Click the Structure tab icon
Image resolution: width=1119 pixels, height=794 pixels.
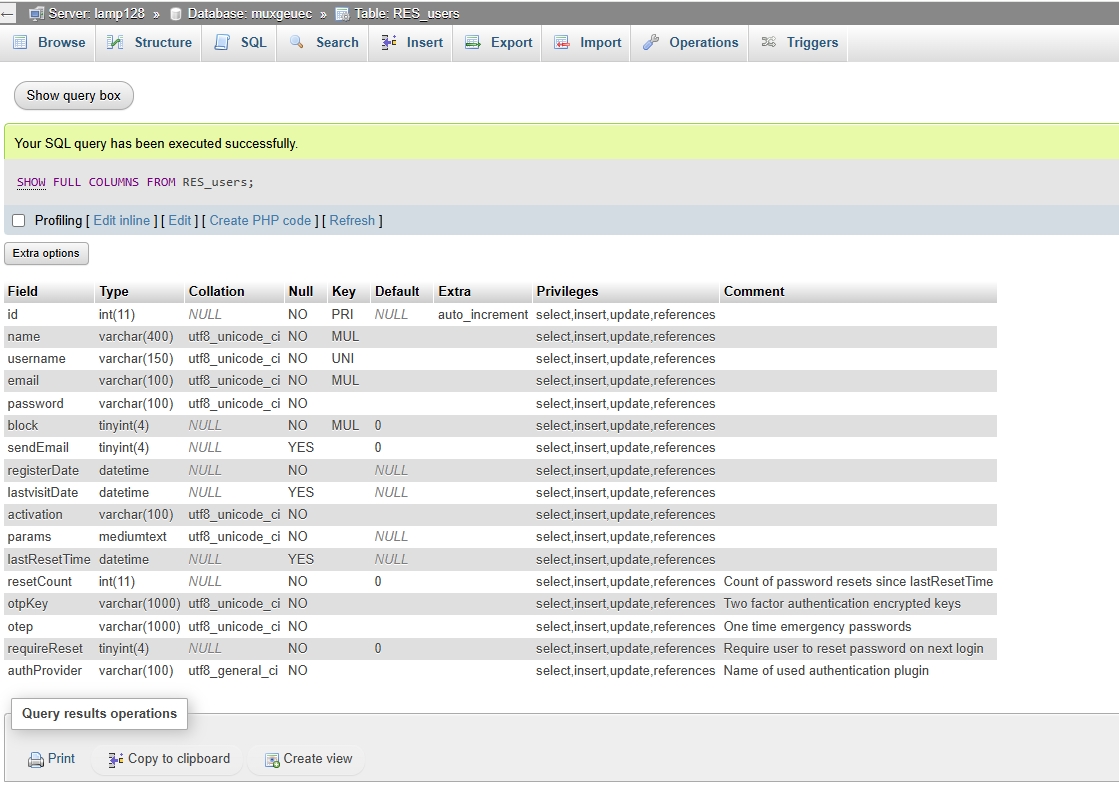pos(116,43)
